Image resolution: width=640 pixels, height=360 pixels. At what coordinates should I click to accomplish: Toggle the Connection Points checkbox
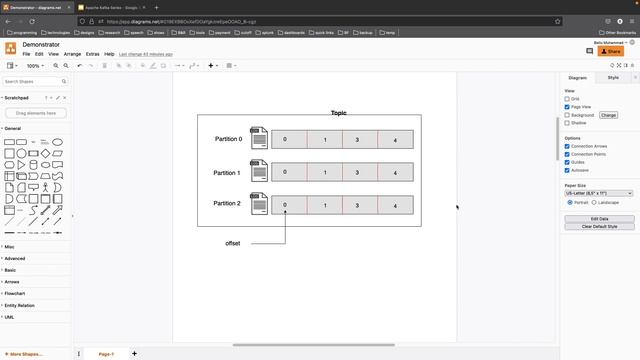pos(567,154)
